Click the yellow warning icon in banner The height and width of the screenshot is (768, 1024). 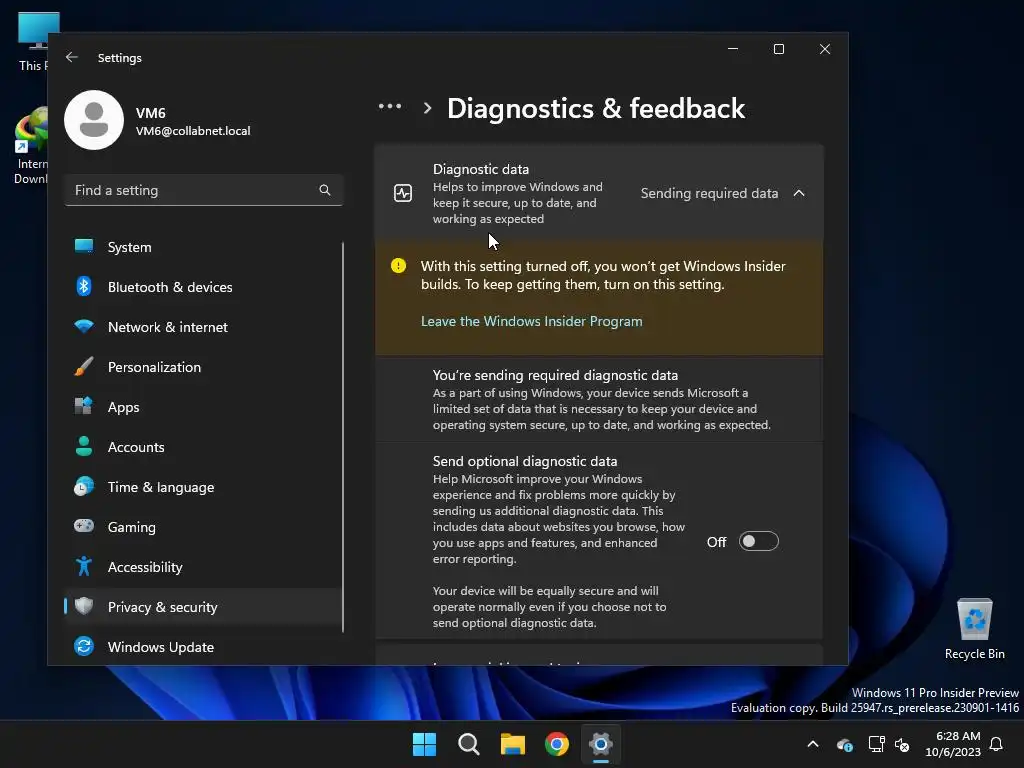click(x=398, y=266)
